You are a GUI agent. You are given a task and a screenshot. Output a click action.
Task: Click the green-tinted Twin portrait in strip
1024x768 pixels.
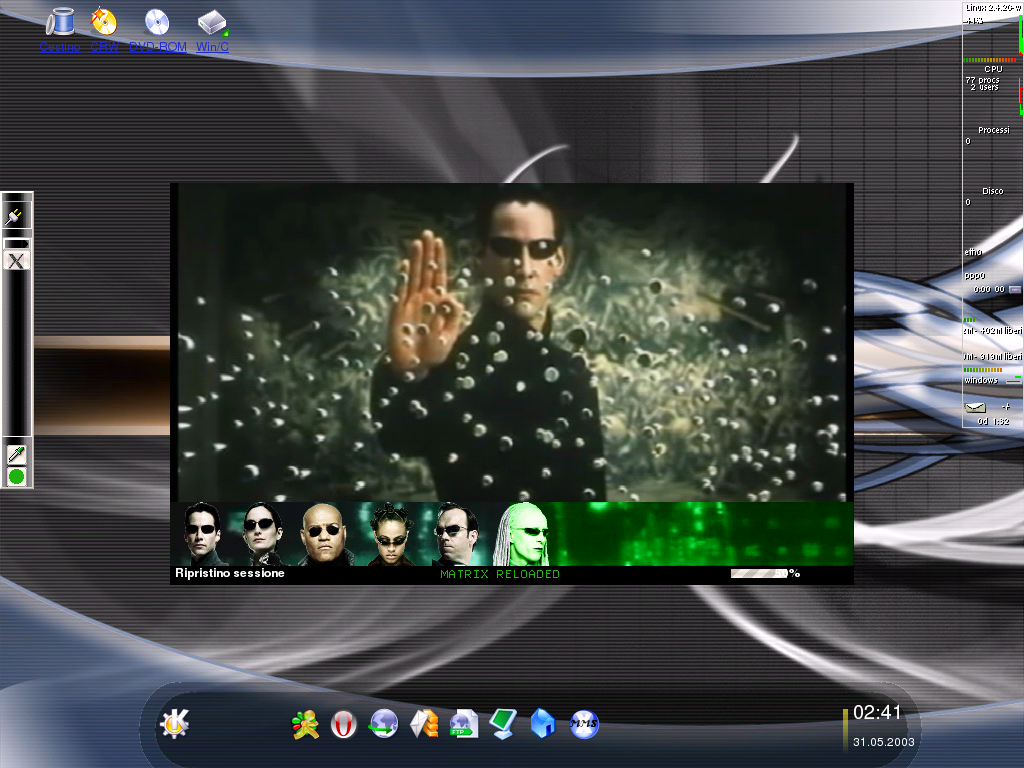522,534
